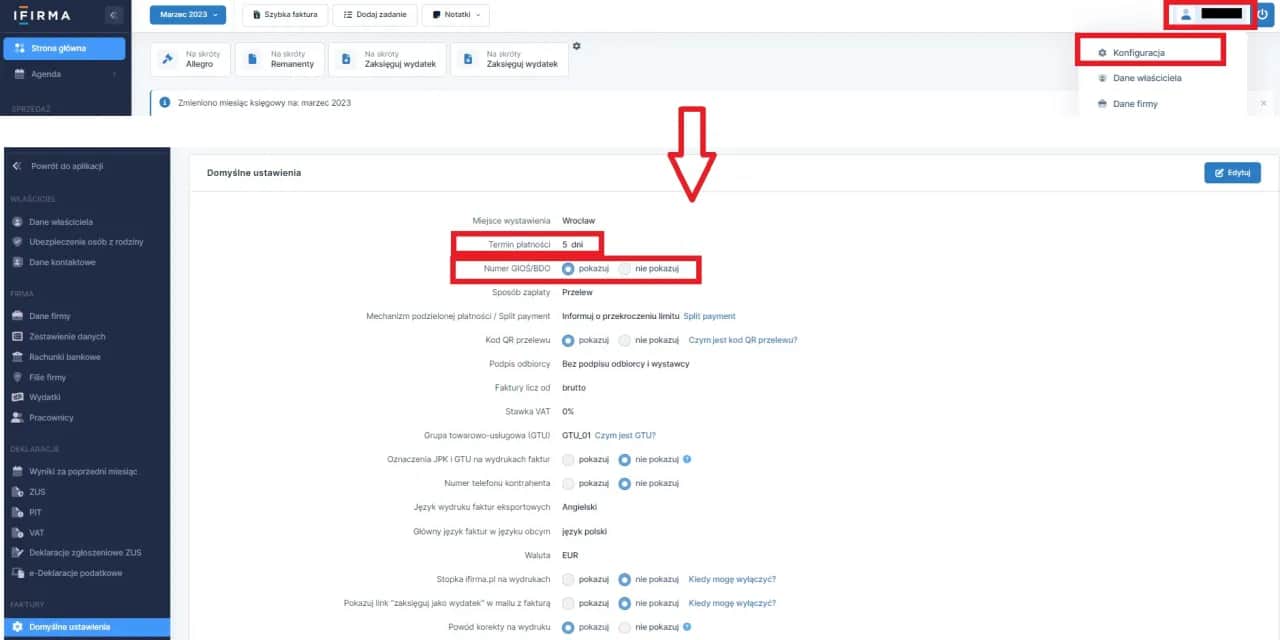Image resolution: width=1280 pixels, height=640 pixels.
Task: Open the shortcuts configuration gear icon
Action: (576, 45)
